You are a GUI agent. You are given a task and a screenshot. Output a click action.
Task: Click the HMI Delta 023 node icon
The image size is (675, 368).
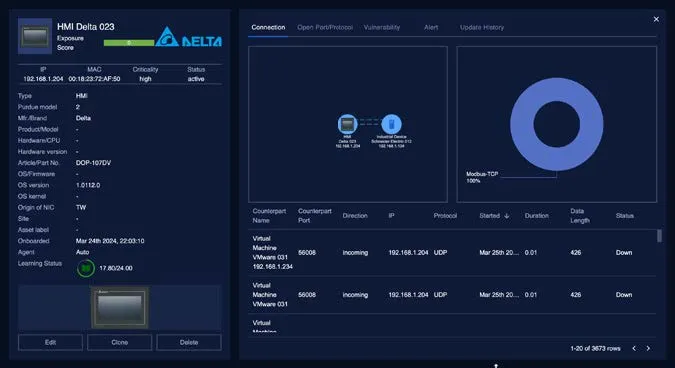[x=347, y=124]
